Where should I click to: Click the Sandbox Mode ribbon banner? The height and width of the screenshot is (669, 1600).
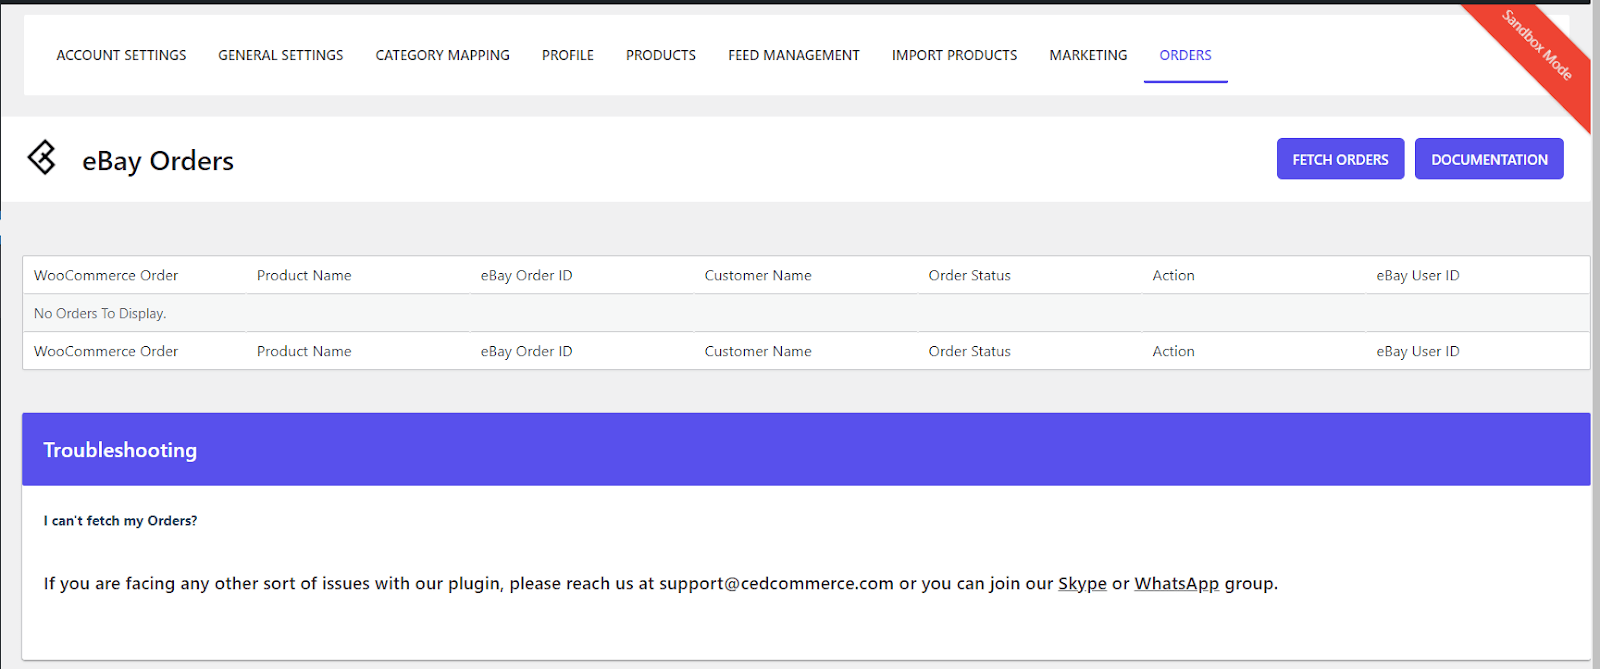pos(1537,46)
